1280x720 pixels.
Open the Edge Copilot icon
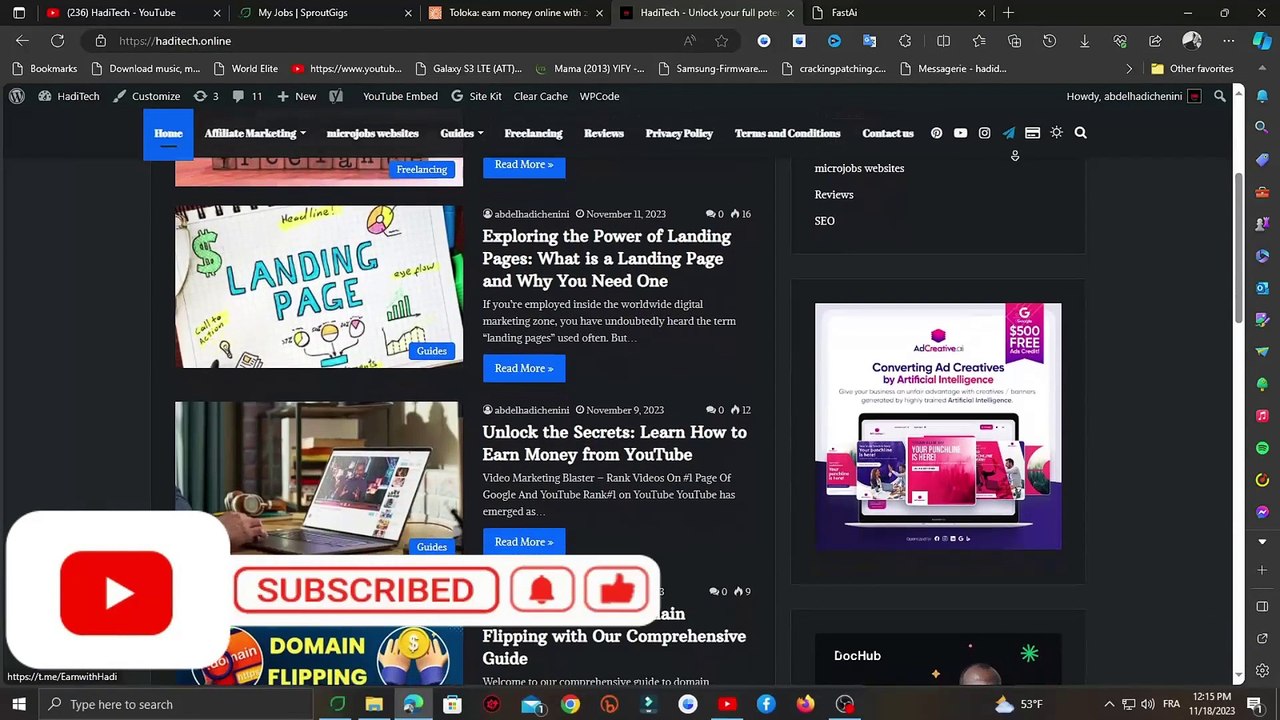tap(1262, 41)
